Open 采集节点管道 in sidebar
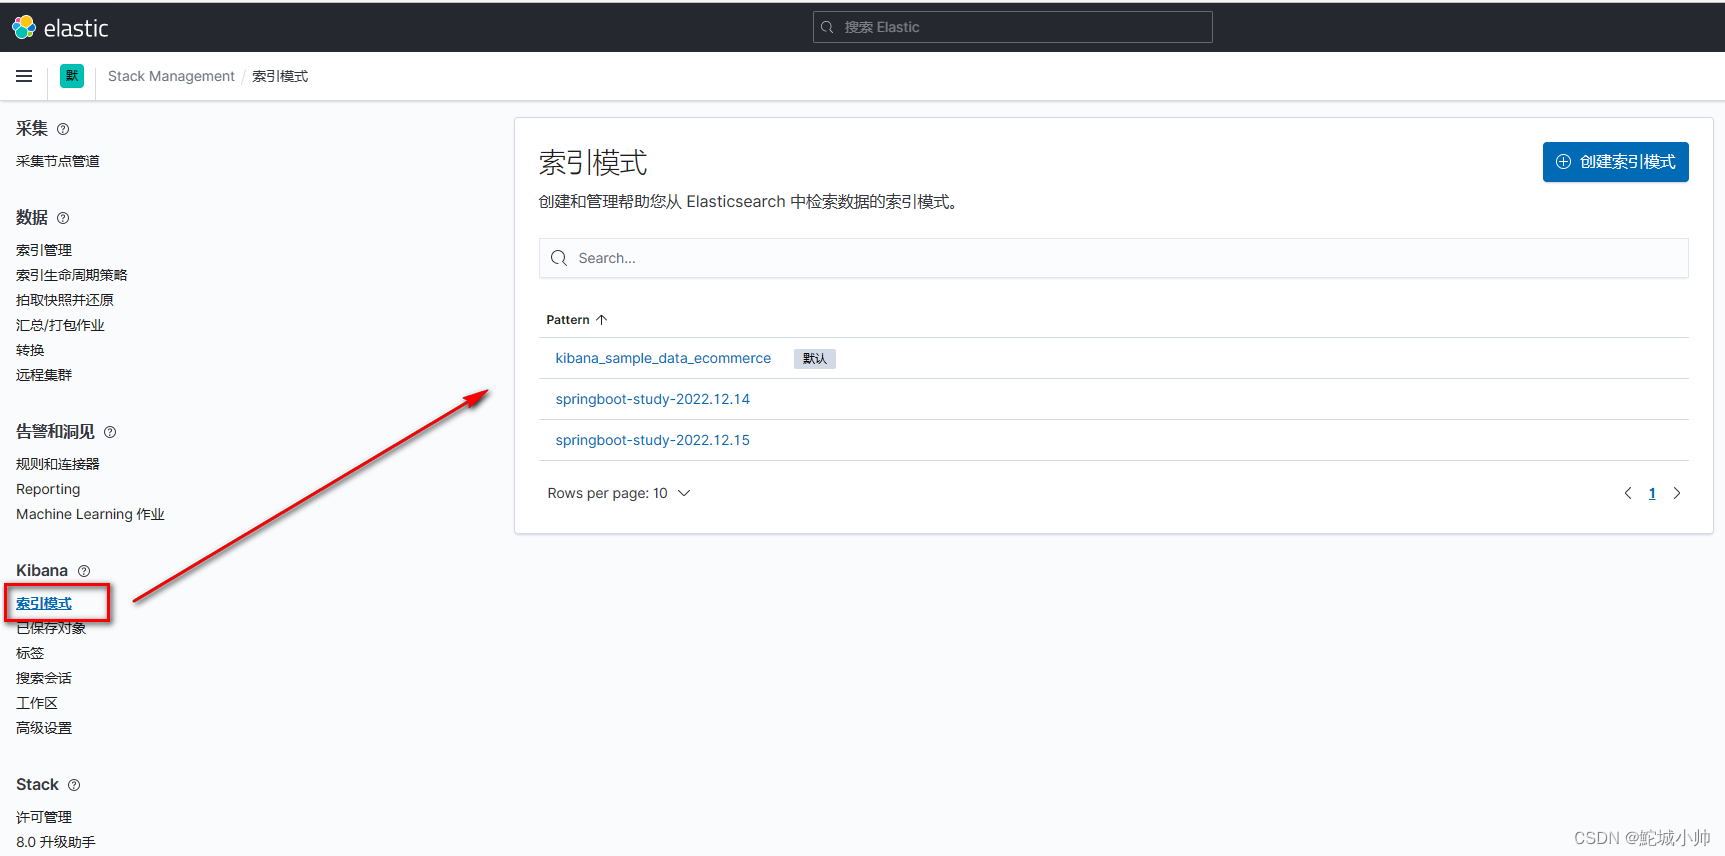Screen dimensions: 1725x856 [58, 161]
